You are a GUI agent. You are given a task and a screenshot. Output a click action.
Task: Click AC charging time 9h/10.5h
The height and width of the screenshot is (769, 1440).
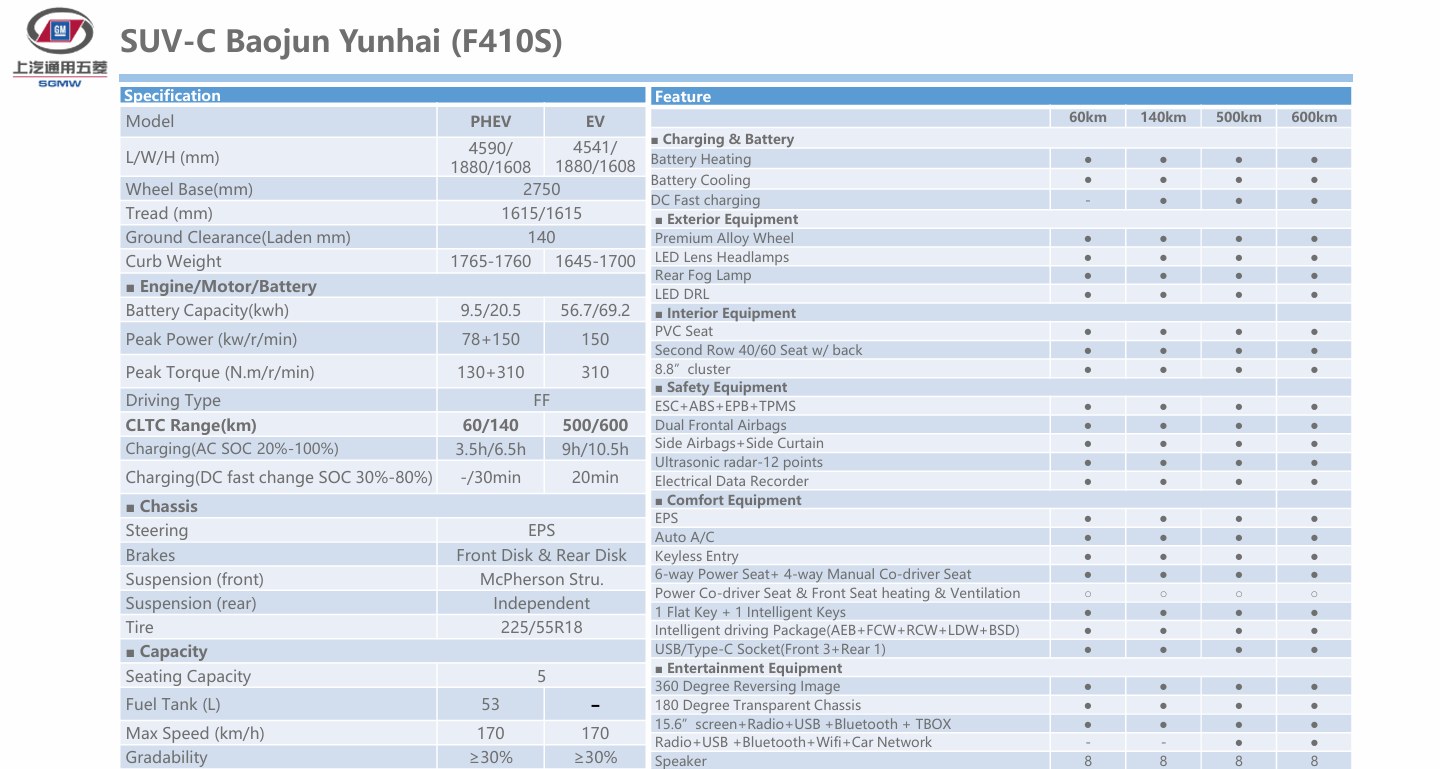click(595, 449)
